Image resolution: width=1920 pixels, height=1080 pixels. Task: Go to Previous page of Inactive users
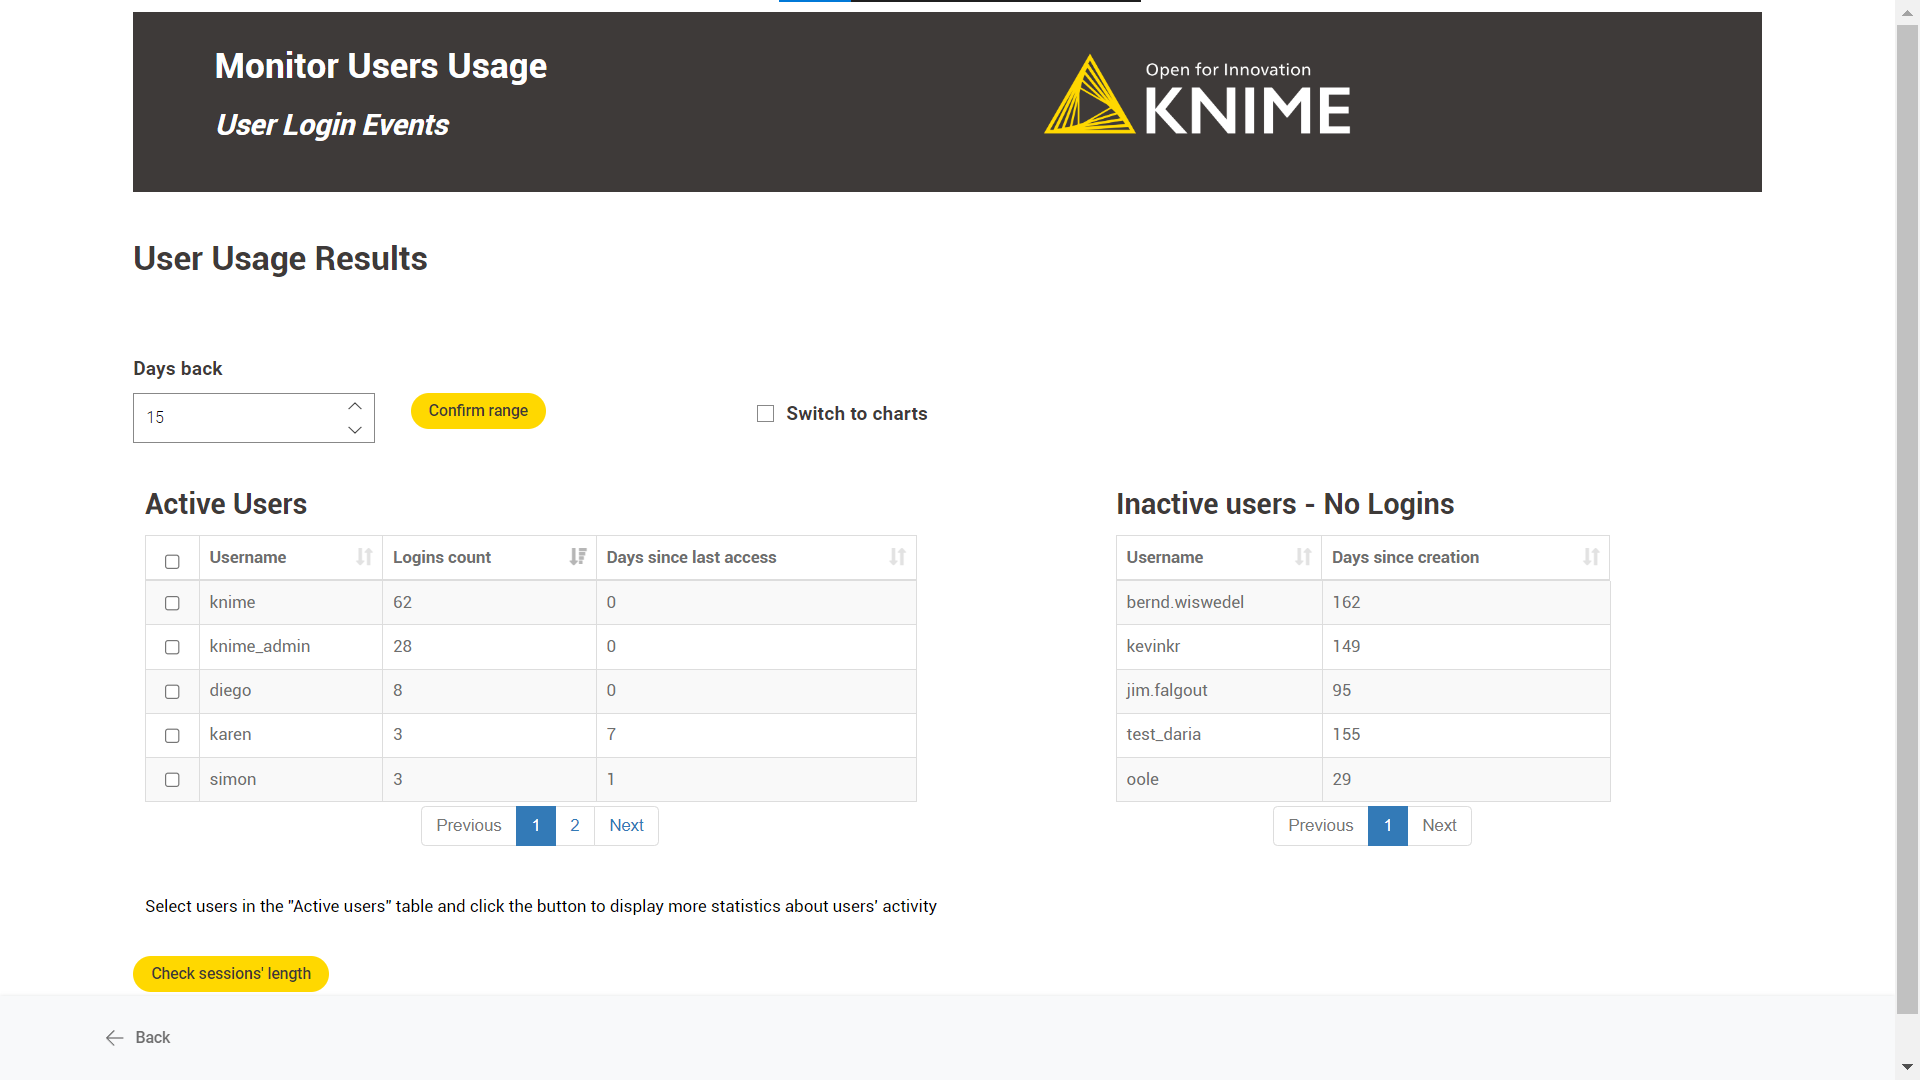[x=1321, y=826]
